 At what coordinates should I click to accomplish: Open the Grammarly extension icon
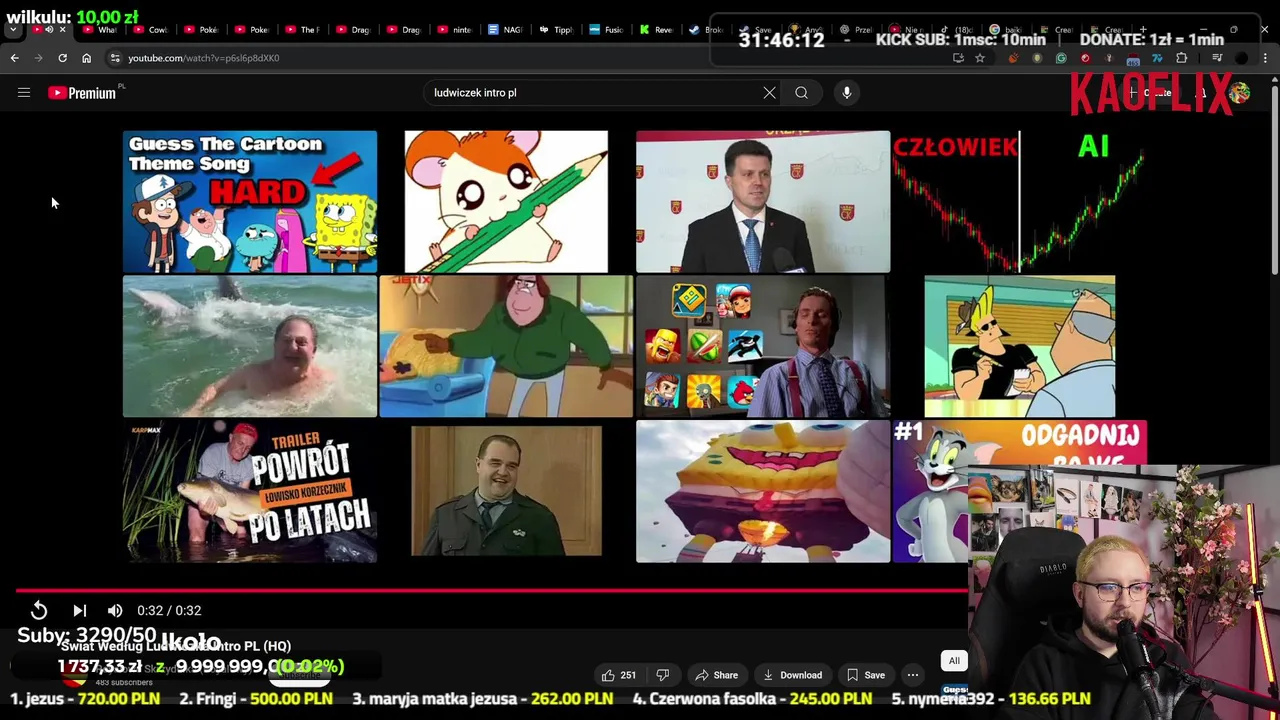pos(1061,58)
